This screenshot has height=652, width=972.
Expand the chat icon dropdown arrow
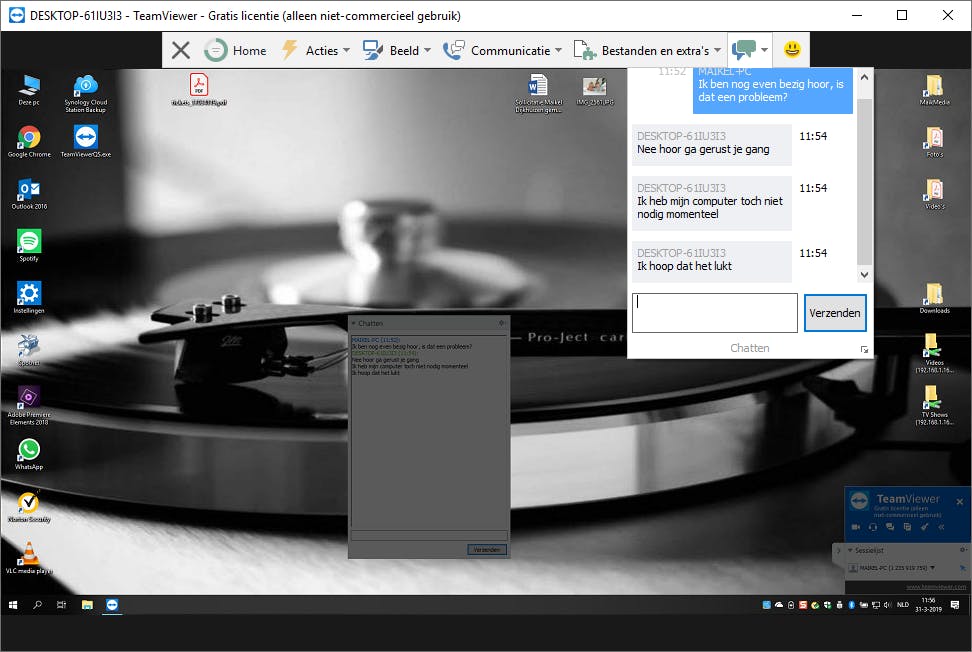[764, 50]
